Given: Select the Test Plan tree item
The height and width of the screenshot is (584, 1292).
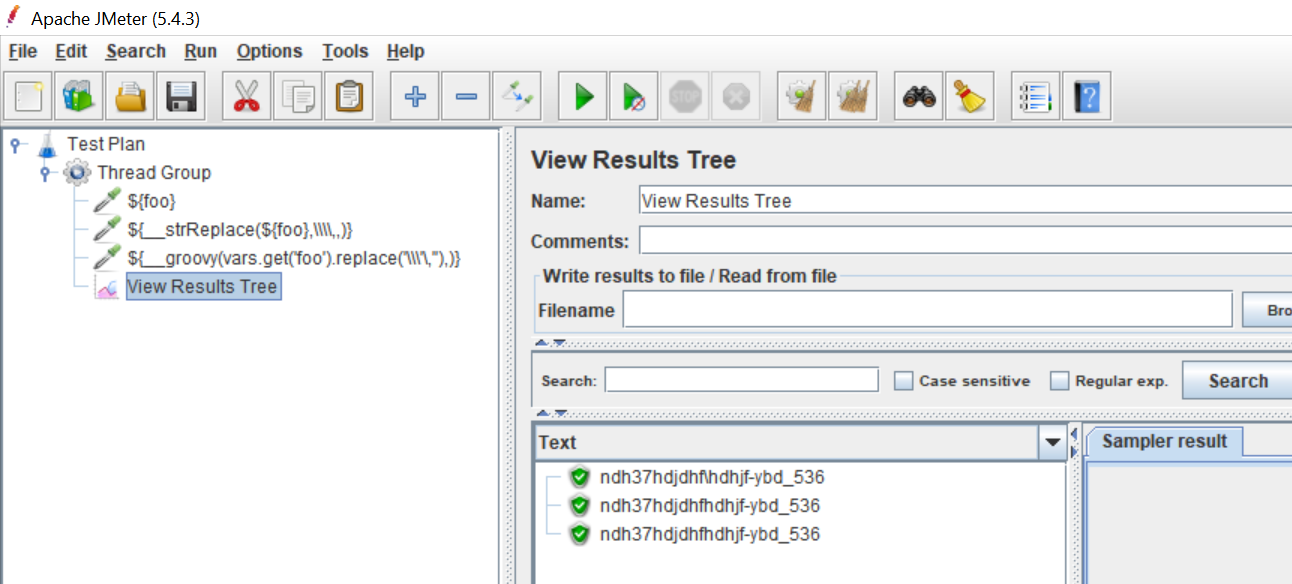Looking at the screenshot, I should coord(106,145).
